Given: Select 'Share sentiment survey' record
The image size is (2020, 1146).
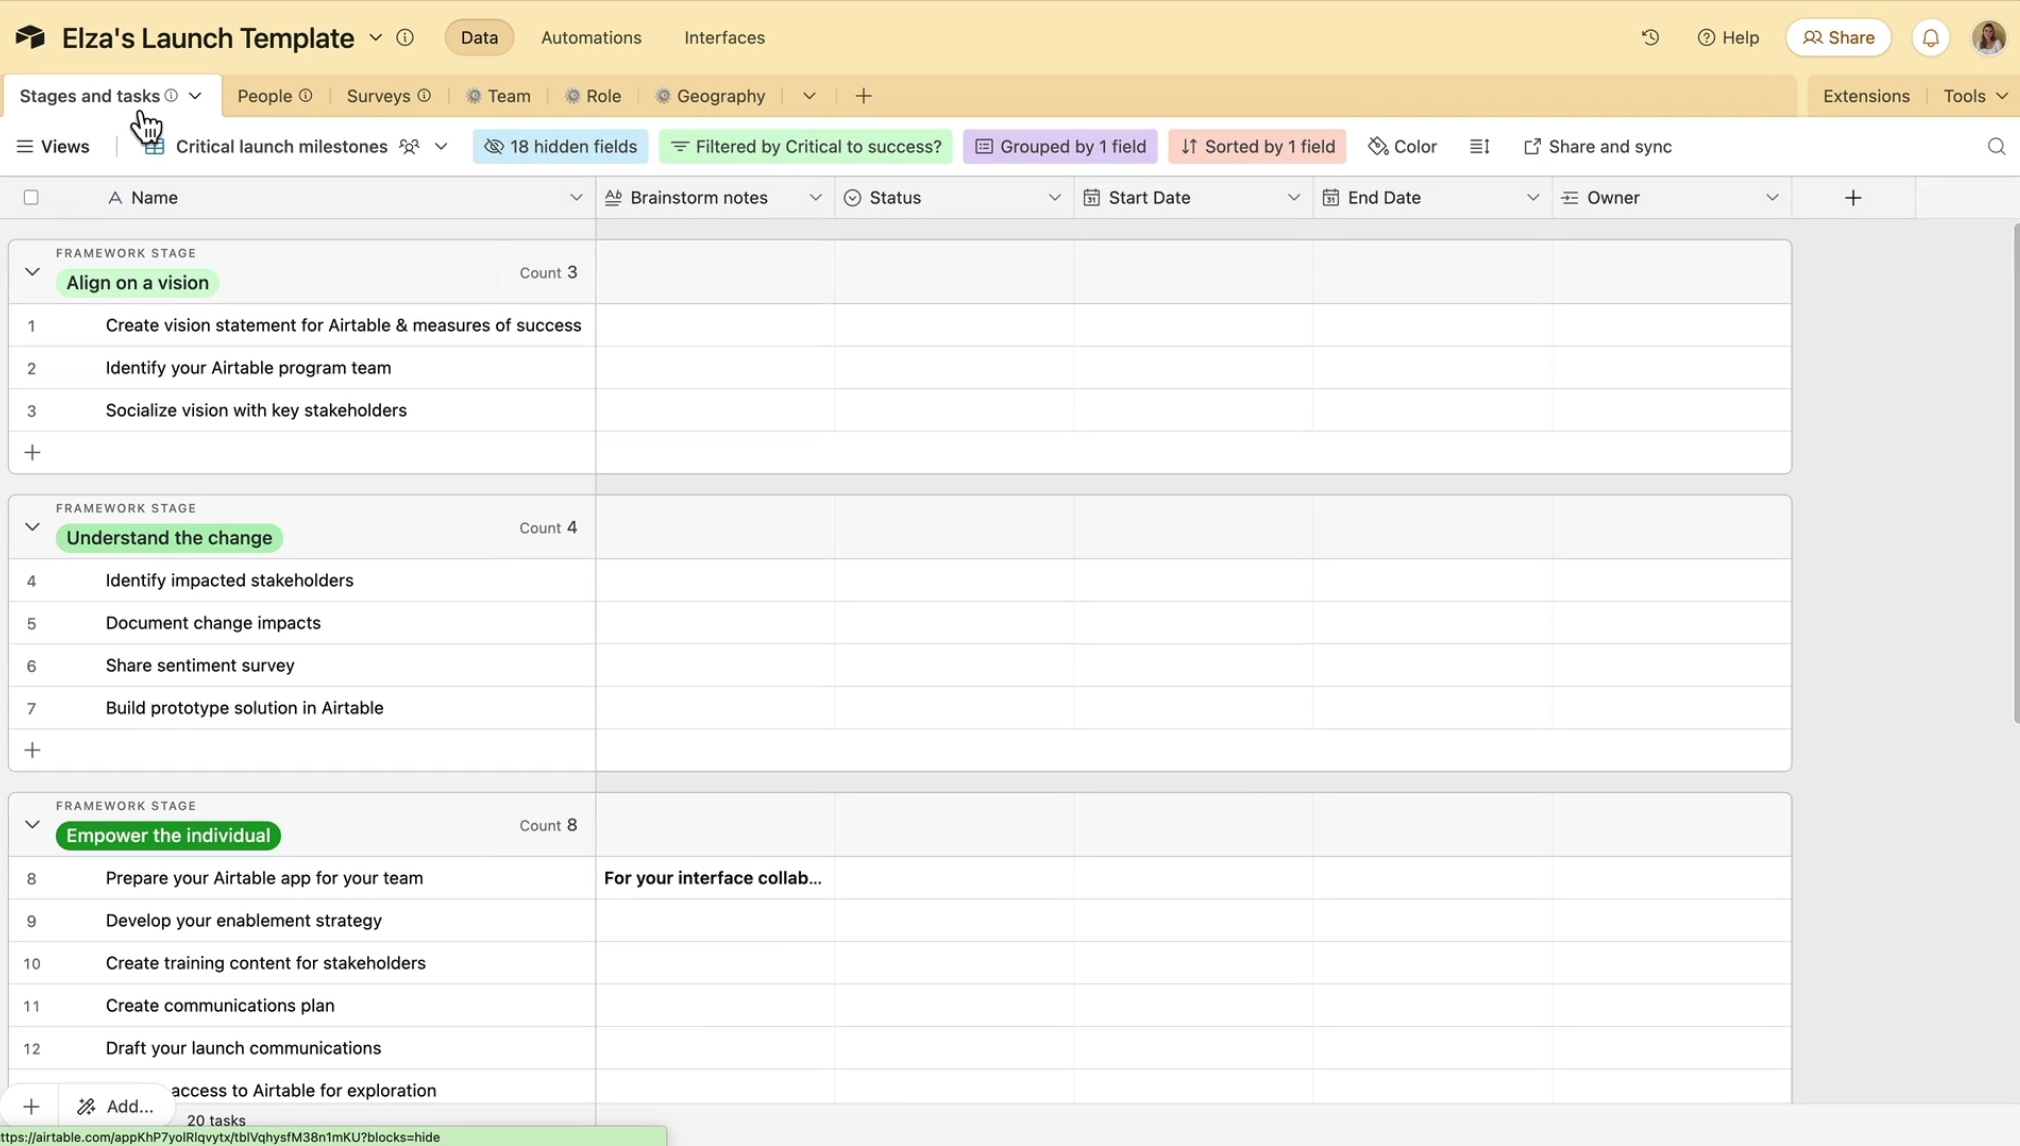Looking at the screenshot, I should pyautogui.click(x=302, y=666).
